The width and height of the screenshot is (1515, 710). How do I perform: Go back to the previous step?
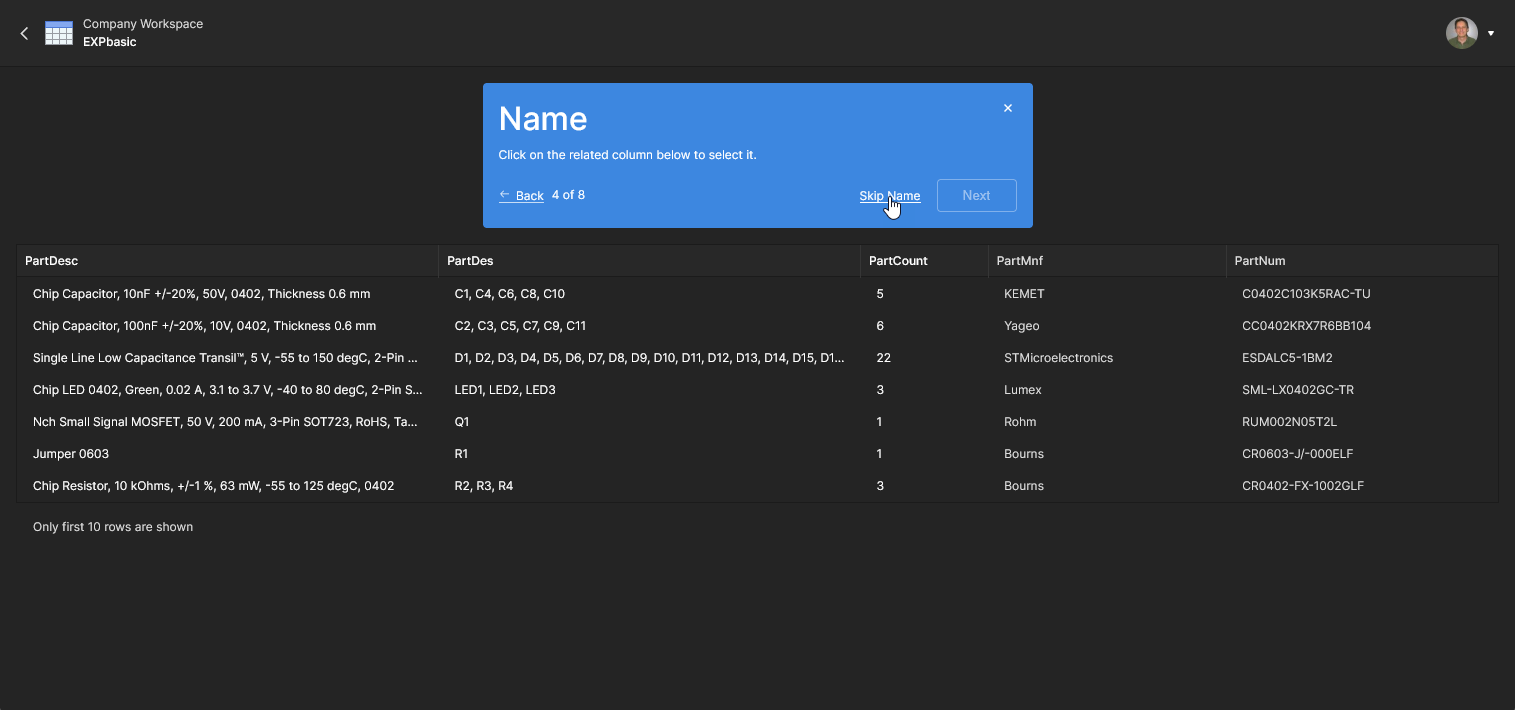(522, 195)
